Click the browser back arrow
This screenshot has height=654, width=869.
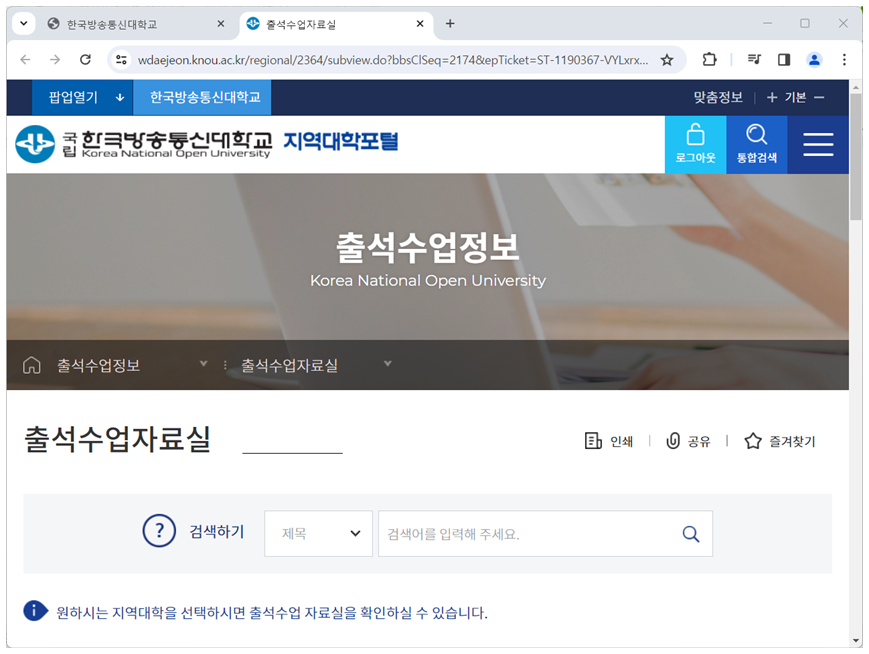(x=25, y=59)
